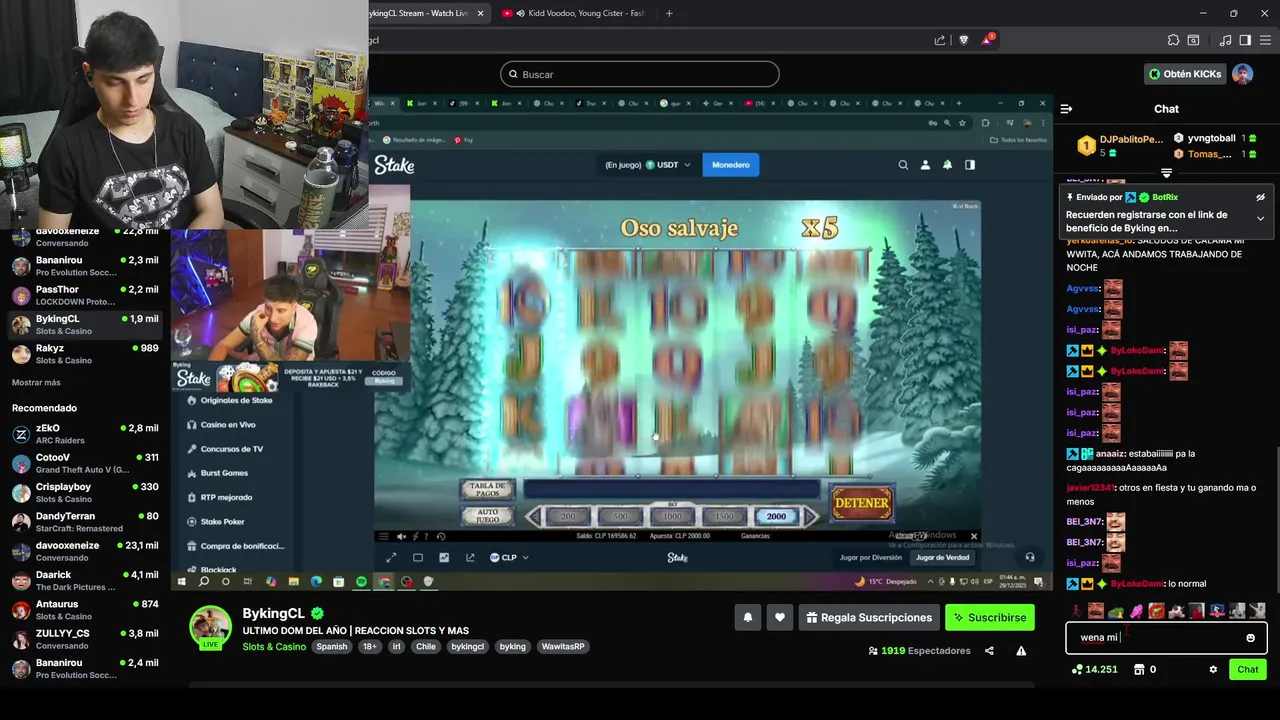Report stream via warning triangle icon

pos(1021,651)
